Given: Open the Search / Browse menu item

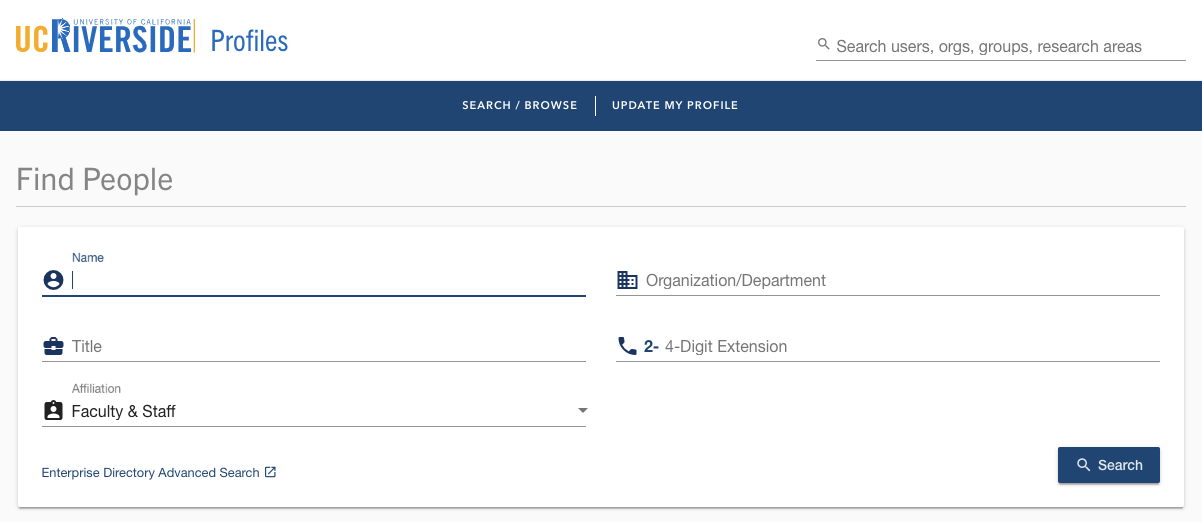Looking at the screenshot, I should (519, 105).
